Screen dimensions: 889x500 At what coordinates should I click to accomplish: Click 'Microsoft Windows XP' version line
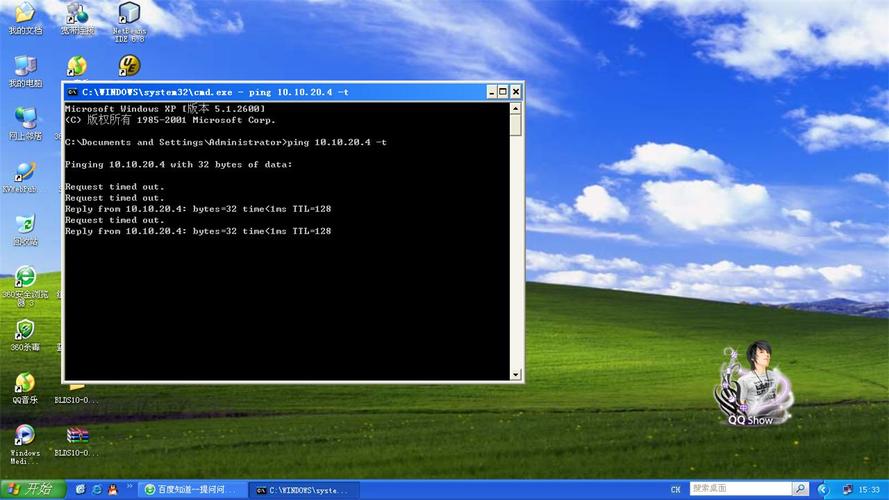tap(165, 108)
